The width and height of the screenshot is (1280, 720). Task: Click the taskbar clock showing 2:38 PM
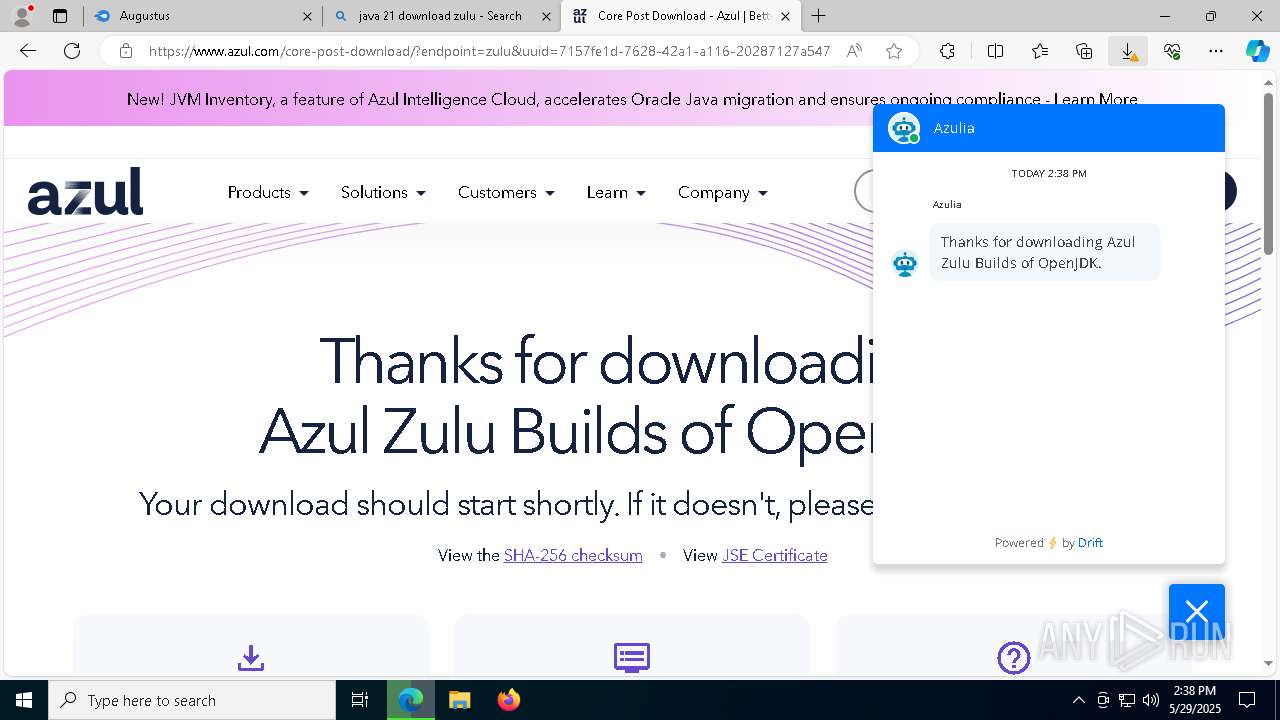coord(1194,700)
